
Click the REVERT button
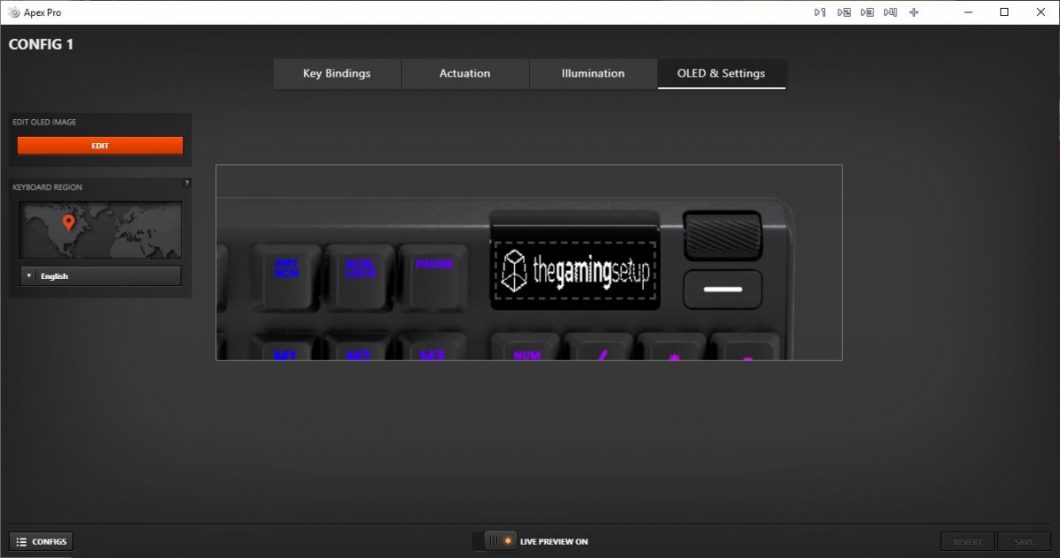click(x=967, y=542)
